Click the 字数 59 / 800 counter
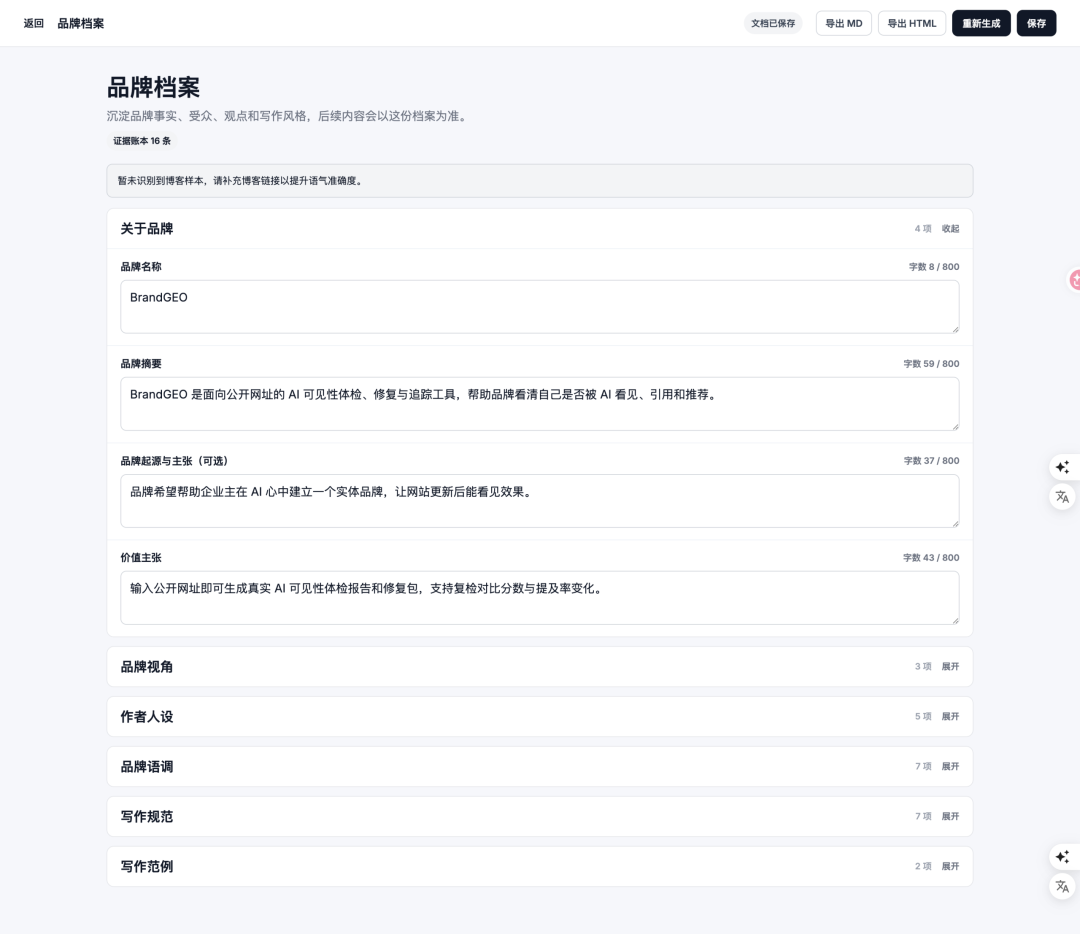 point(931,364)
